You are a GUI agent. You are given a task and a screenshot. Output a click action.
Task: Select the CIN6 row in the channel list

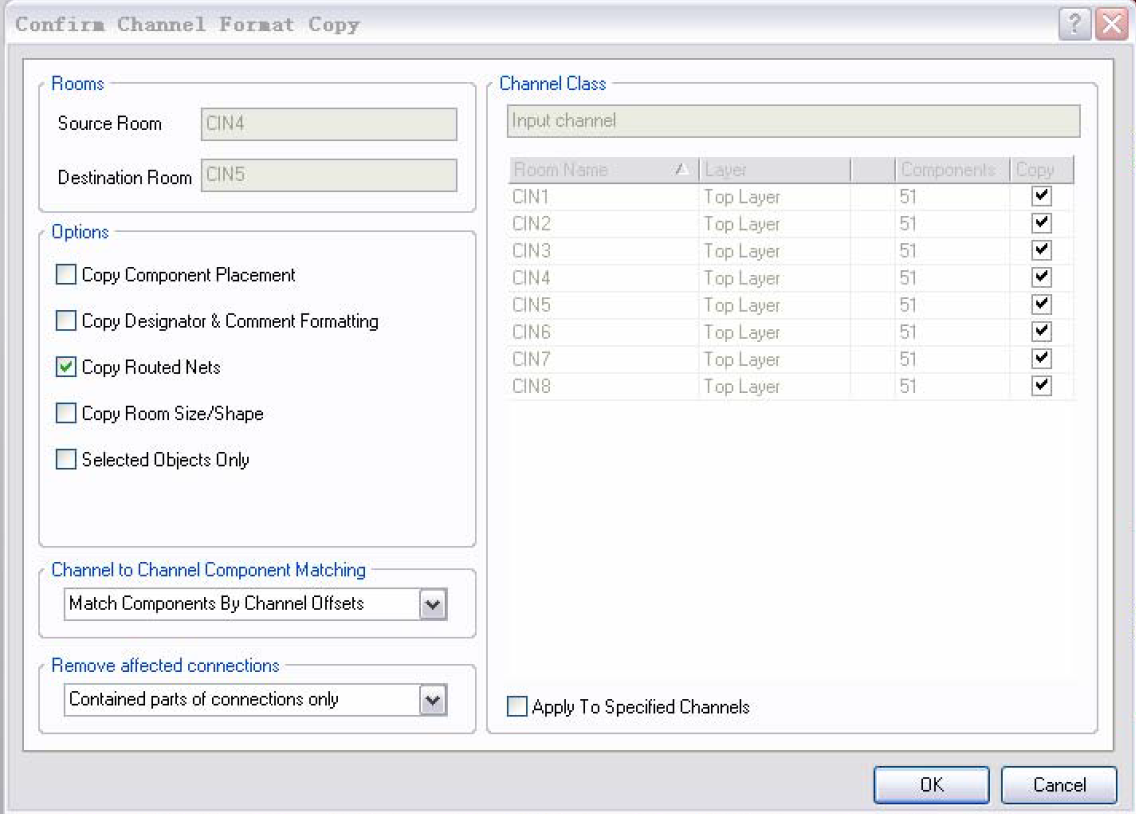[600, 332]
